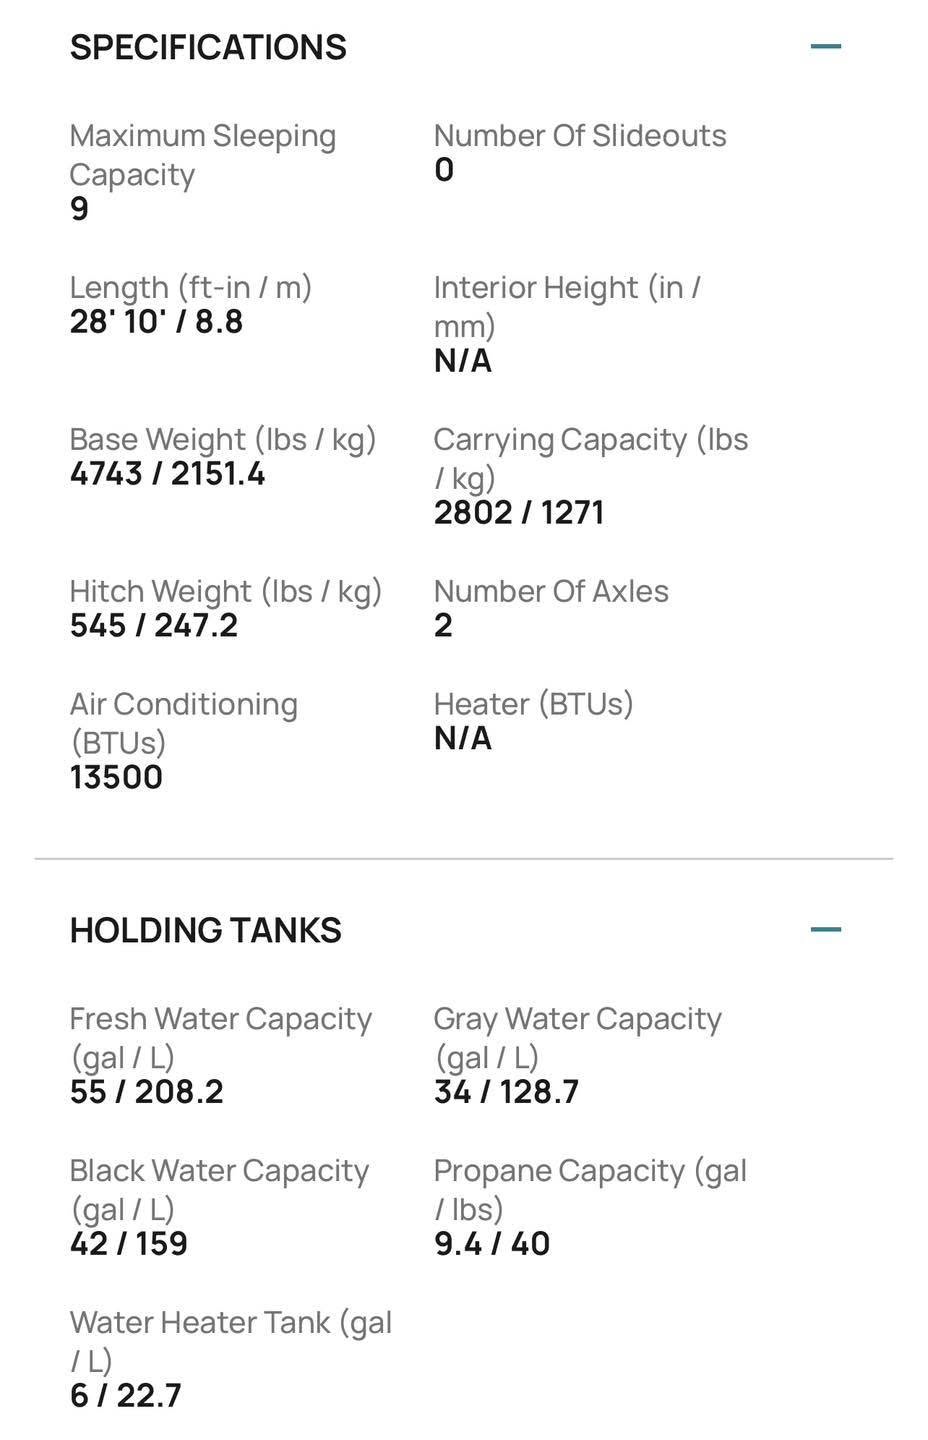The width and height of the screenshot is (928, 1440).
Task: Click the SPECIFICATIONS heading
Action: (208, 47)
